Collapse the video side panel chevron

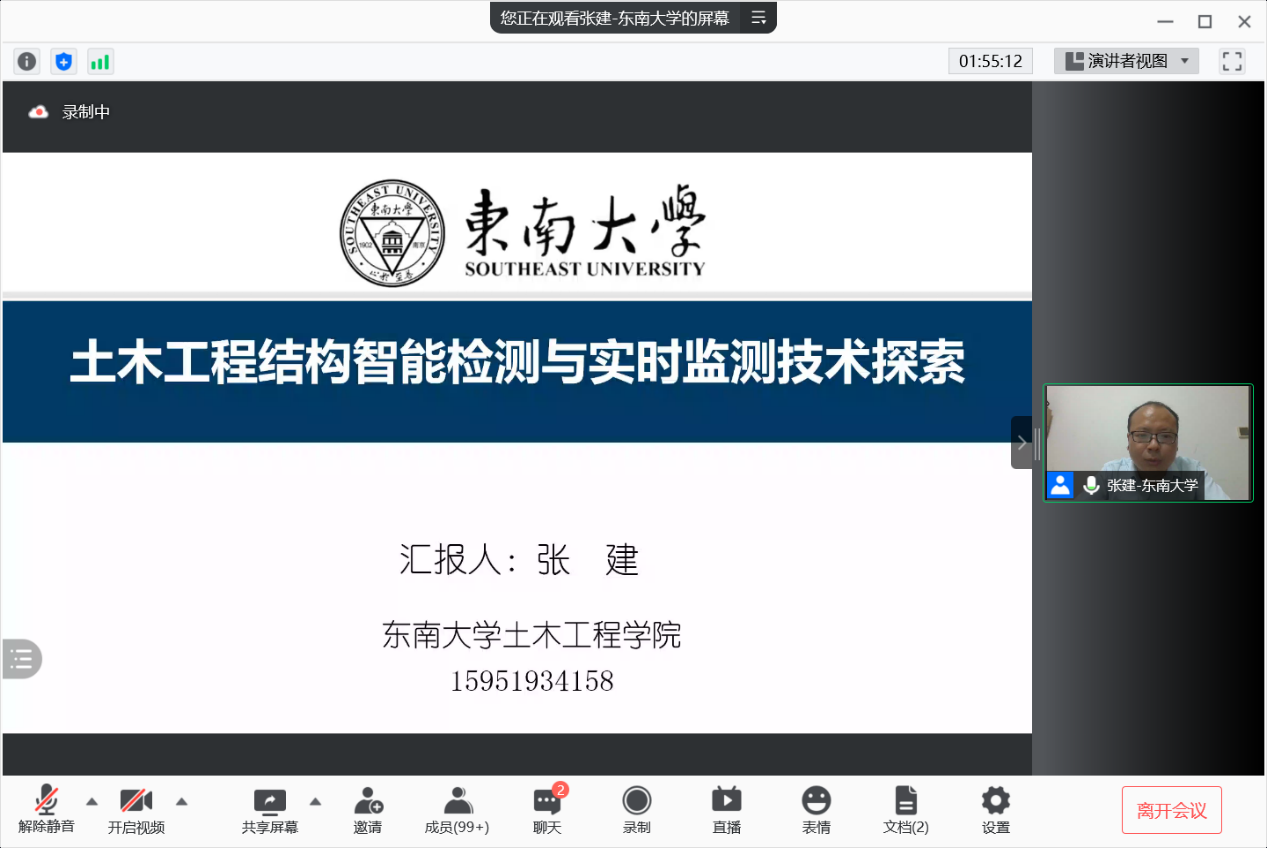point(1021,442)
